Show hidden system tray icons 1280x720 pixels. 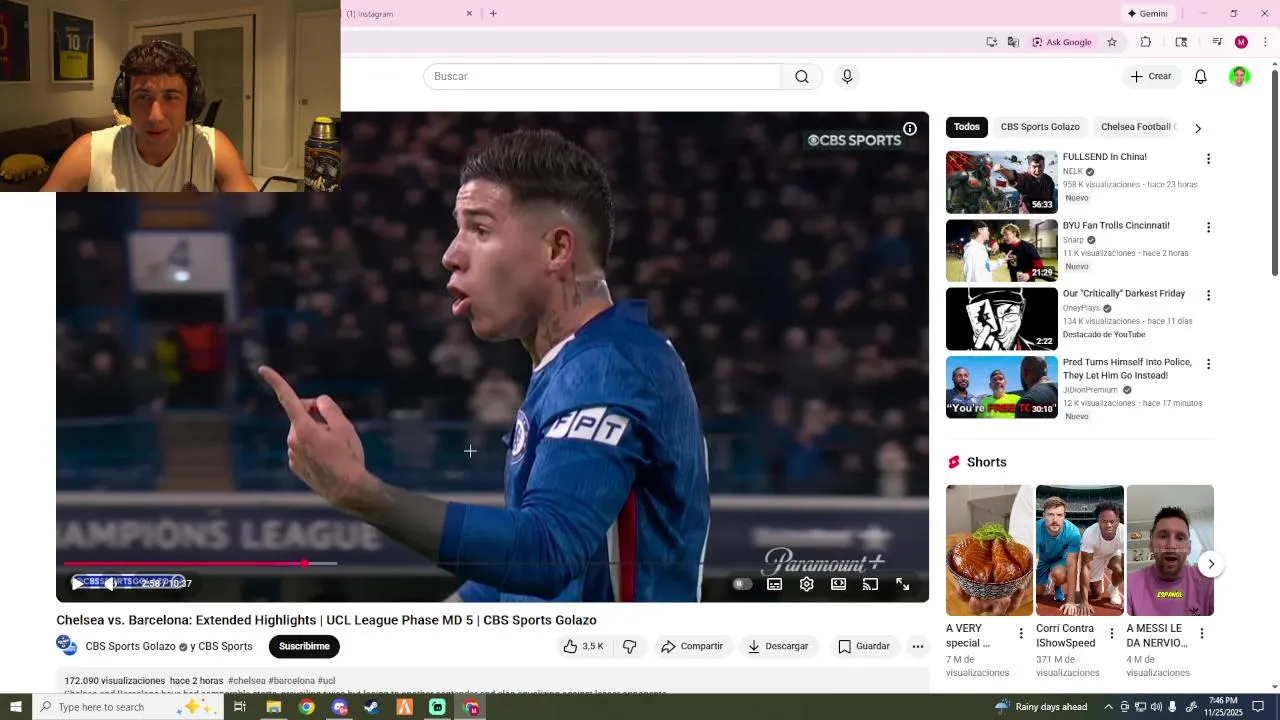[1109, 707]
